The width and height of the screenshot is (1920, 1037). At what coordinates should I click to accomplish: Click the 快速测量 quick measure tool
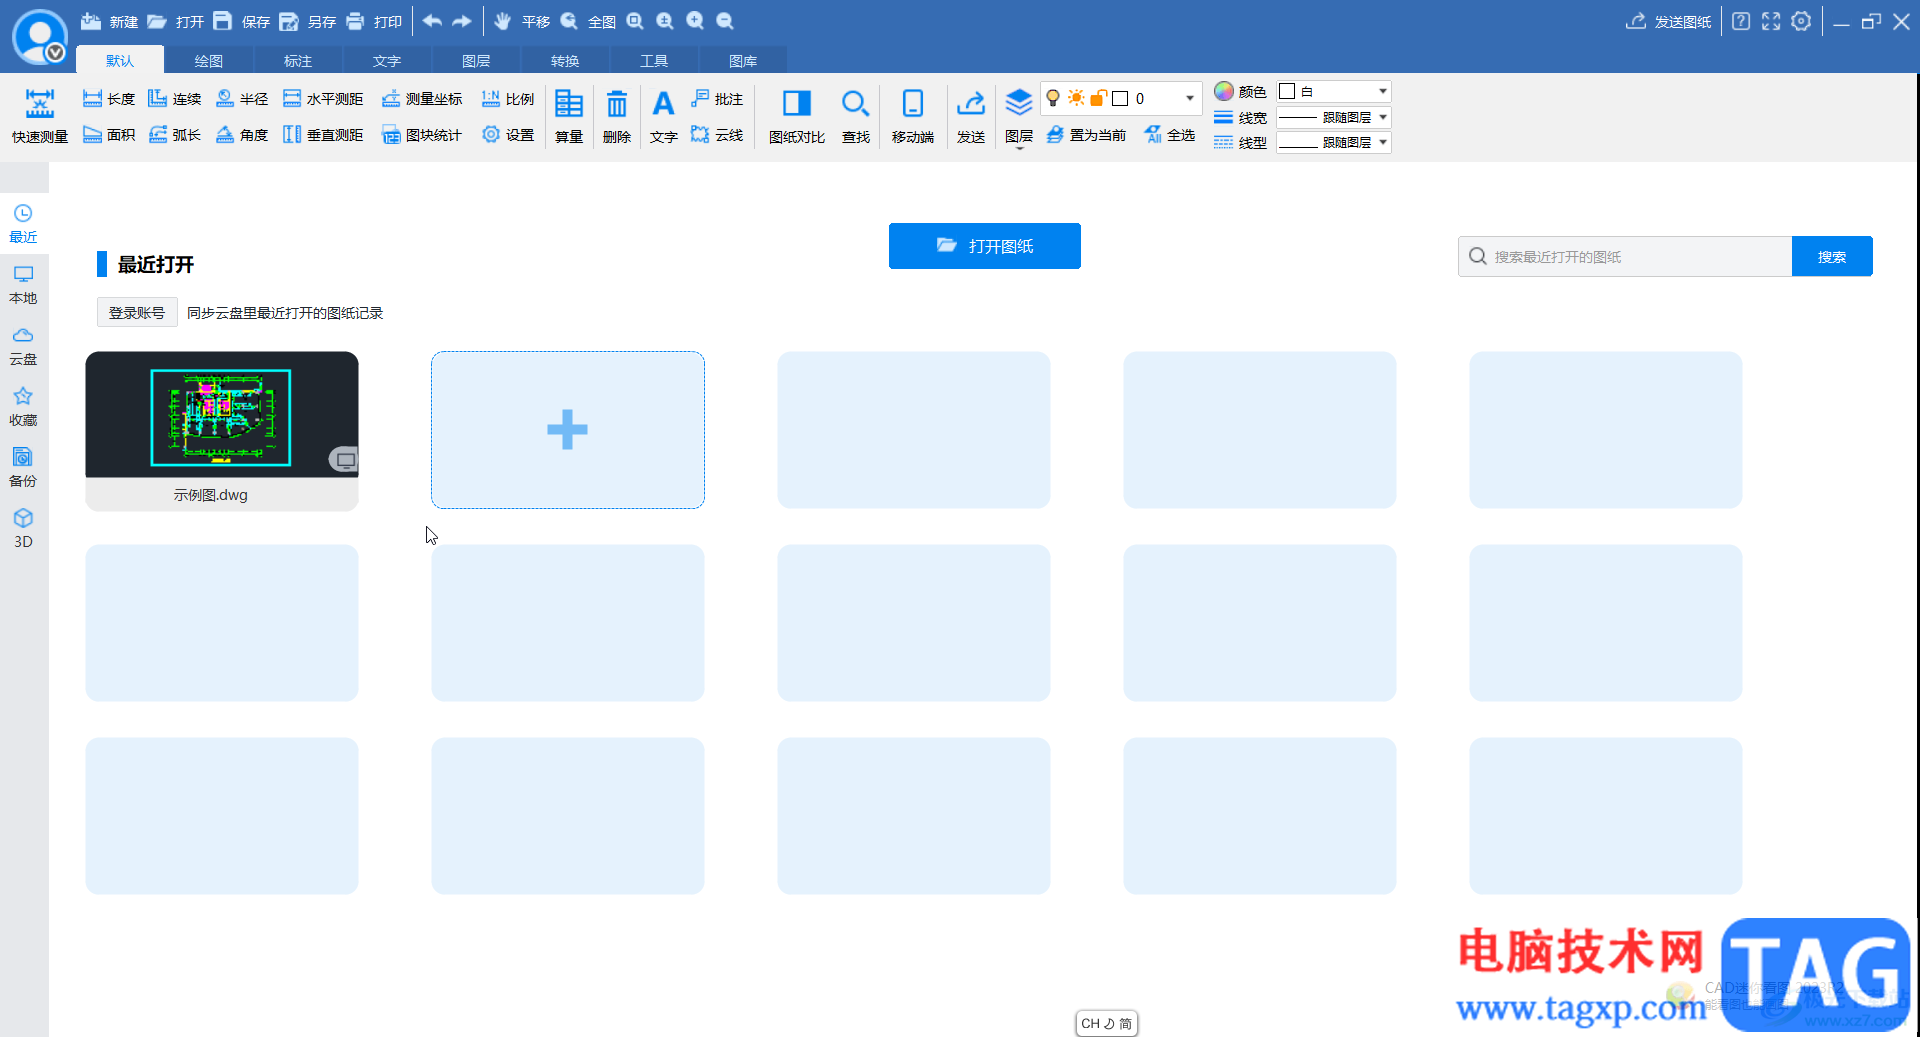[x=40, y=116]
